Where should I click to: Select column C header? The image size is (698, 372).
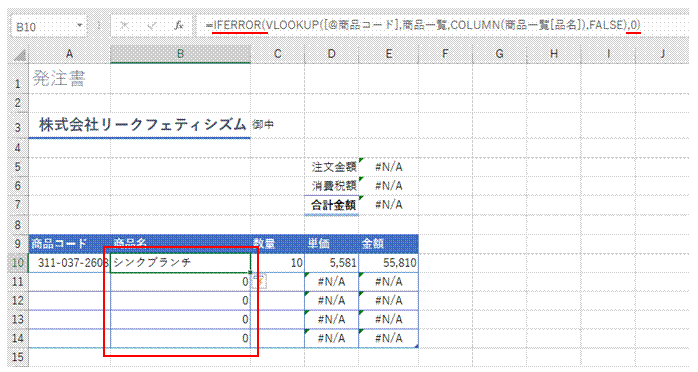pos(277,54)
